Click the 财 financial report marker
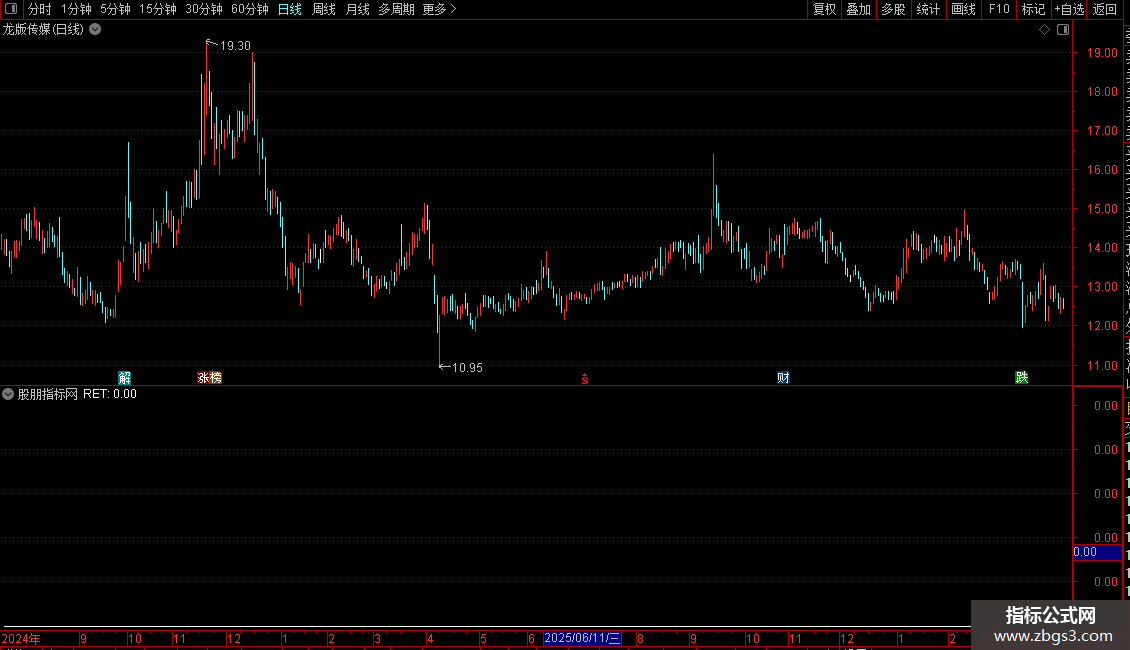Screen dimensions: 1130x650 (783, 378)
